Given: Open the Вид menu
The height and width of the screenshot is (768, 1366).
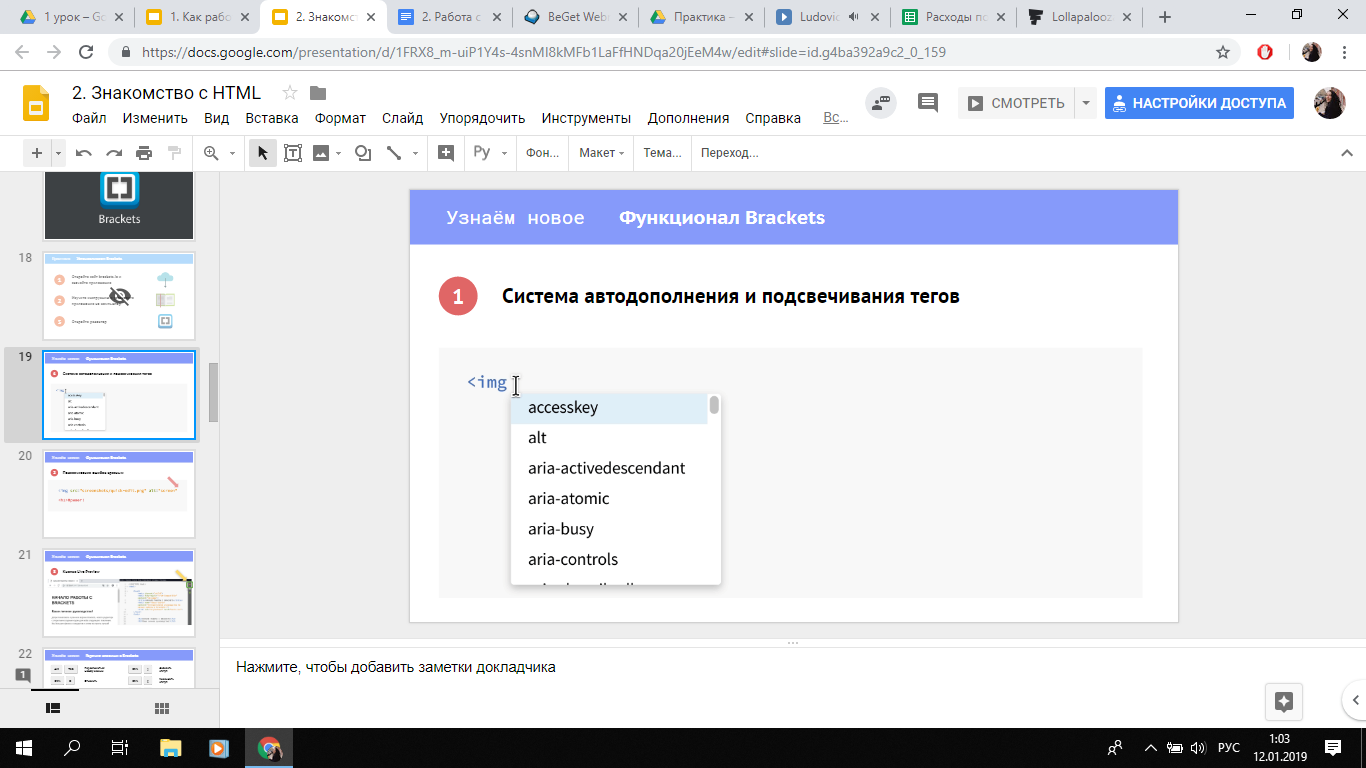Looking at the screenshot, I should coord(217,118).
